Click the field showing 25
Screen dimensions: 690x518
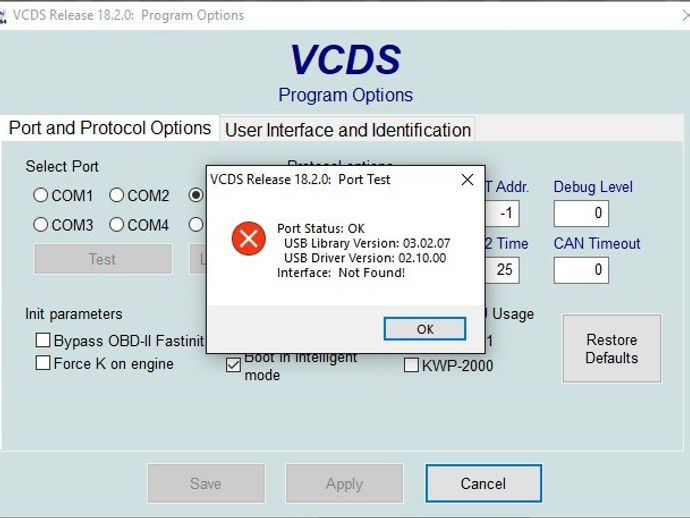tap(503, 270)
